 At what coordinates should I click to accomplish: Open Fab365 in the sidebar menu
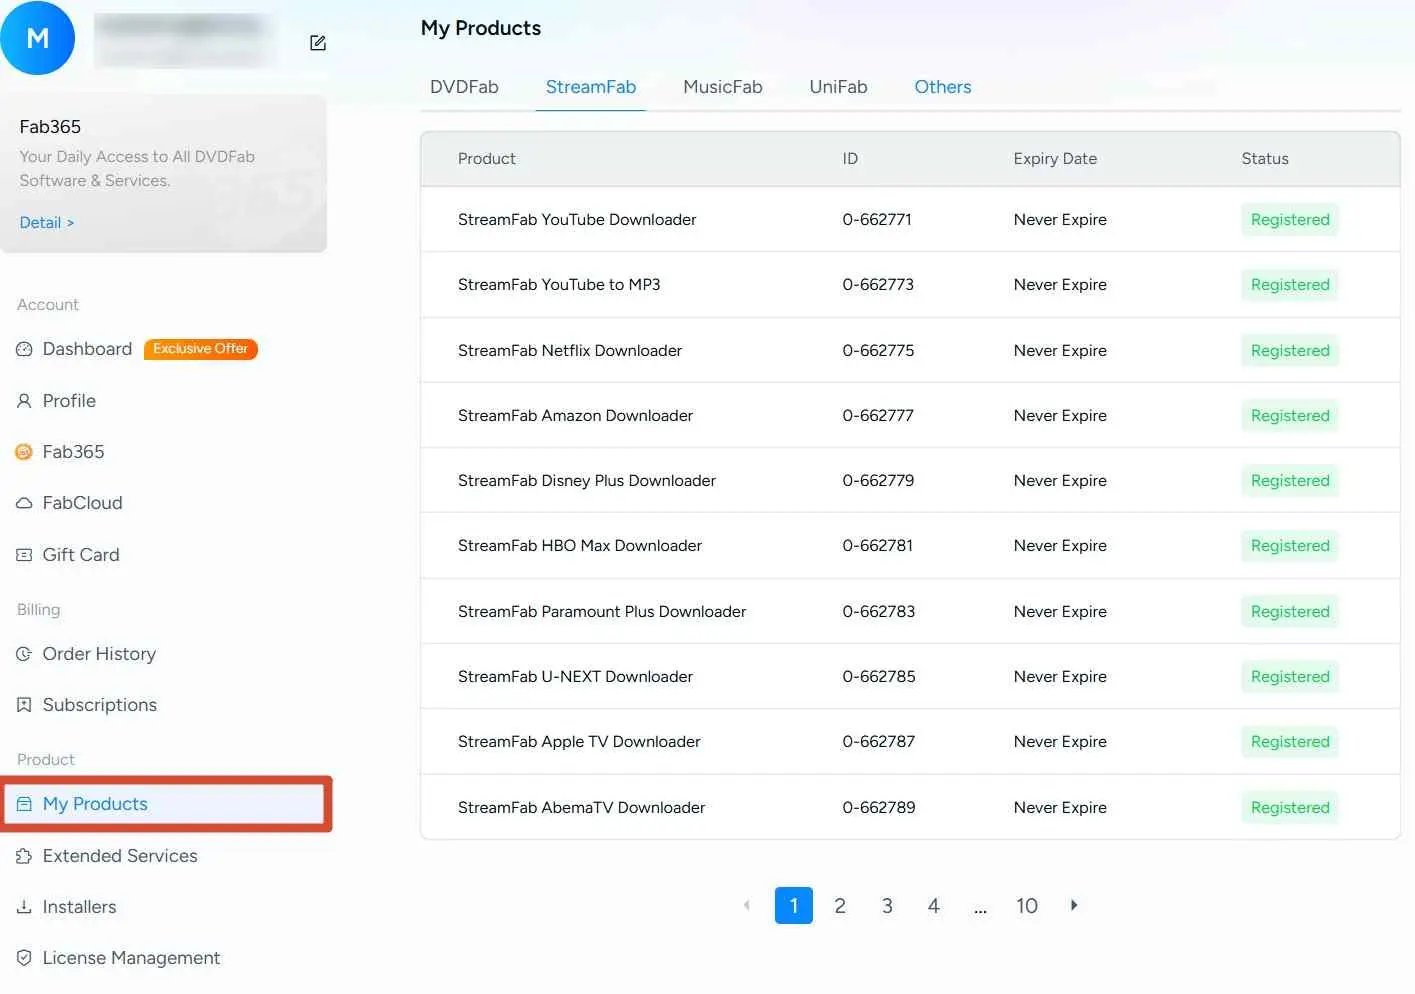(x=73, y=452)
